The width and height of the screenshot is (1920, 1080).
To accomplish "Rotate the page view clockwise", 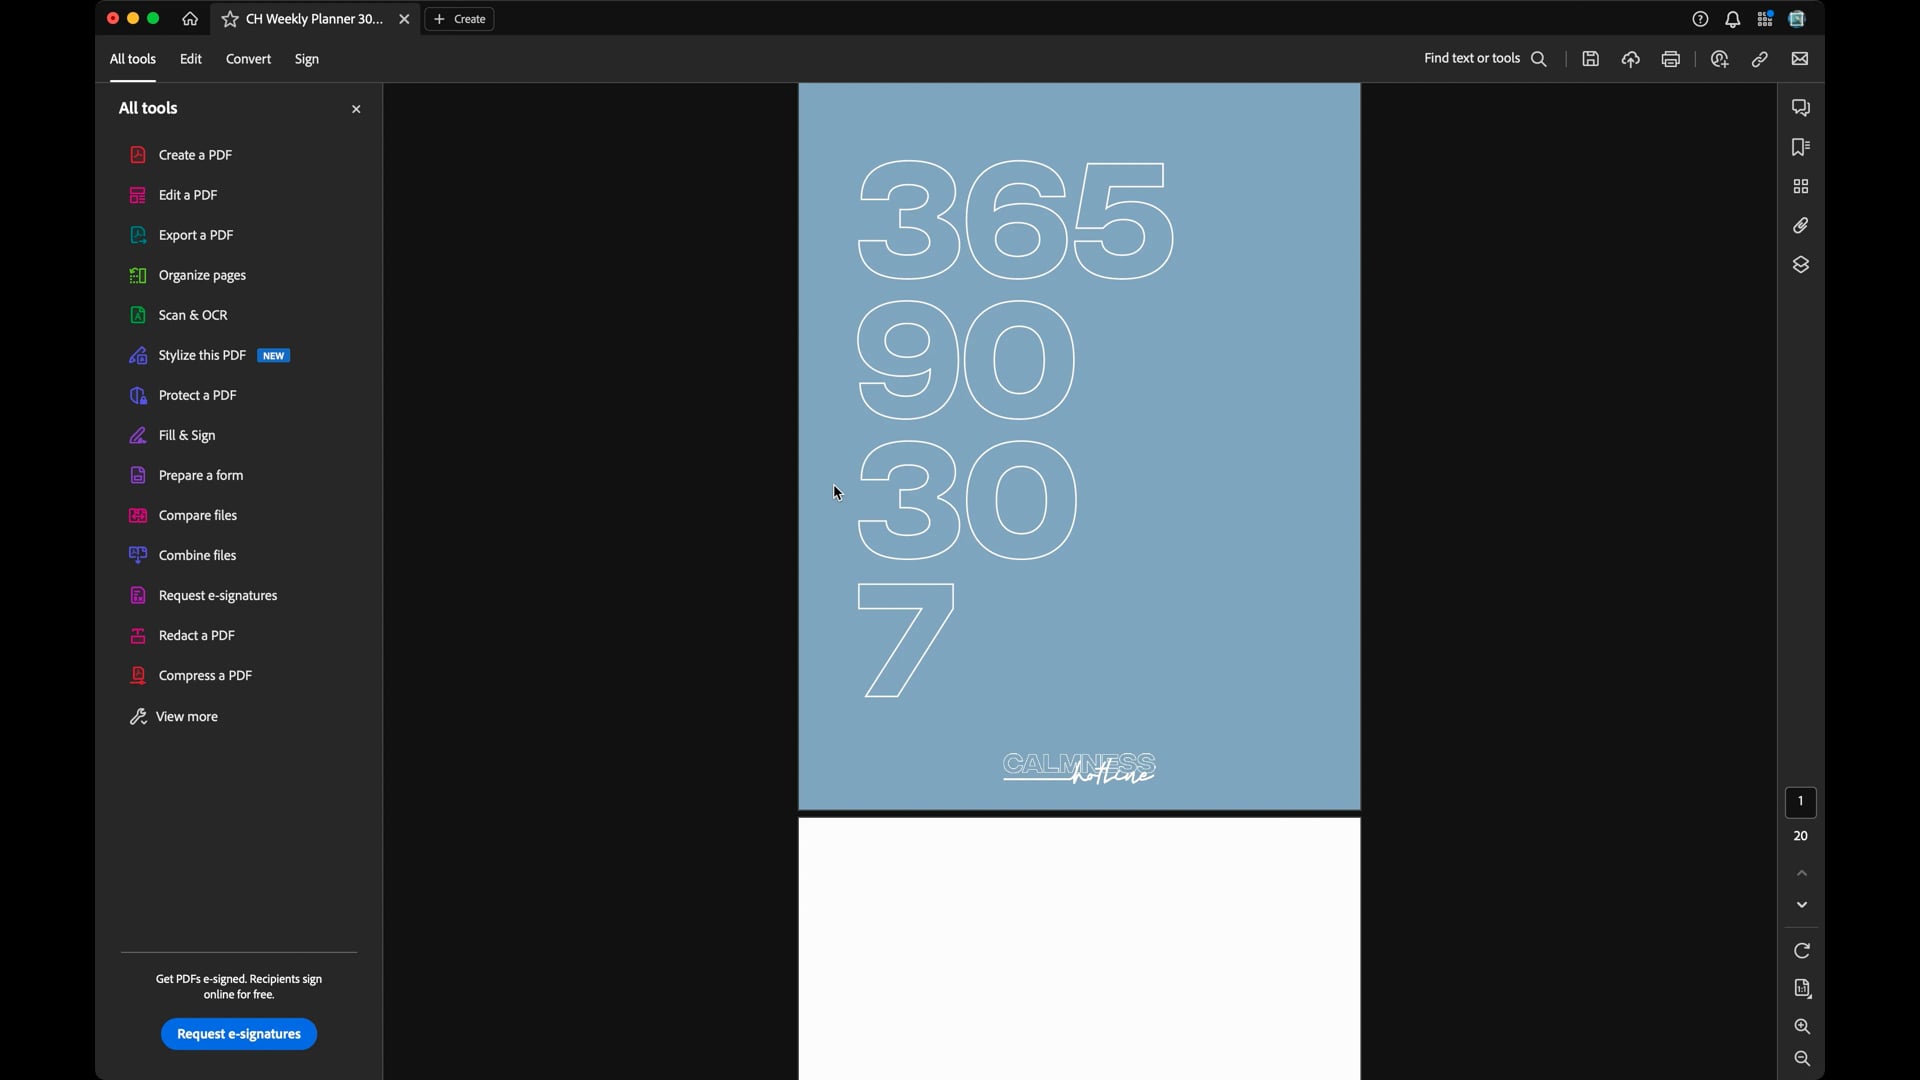I will (x=1802, y=951).
